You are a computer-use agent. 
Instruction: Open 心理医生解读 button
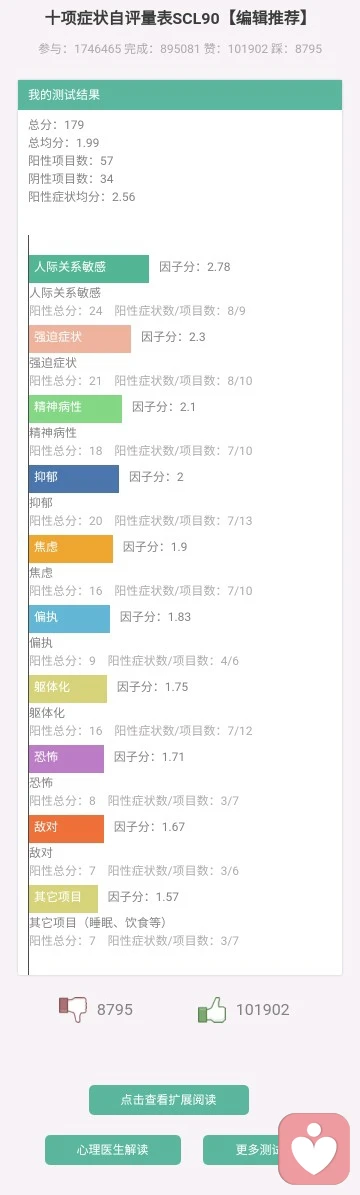[113, 1149]
